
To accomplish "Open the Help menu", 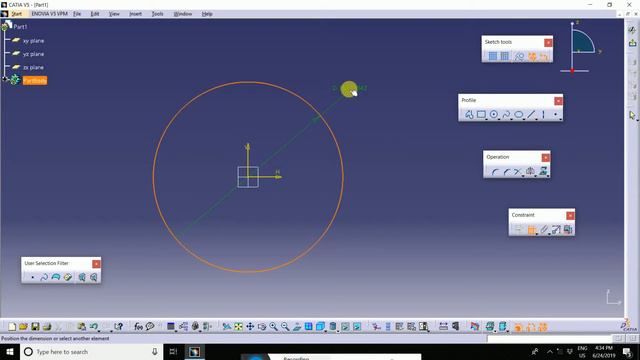I will [207, 14].
